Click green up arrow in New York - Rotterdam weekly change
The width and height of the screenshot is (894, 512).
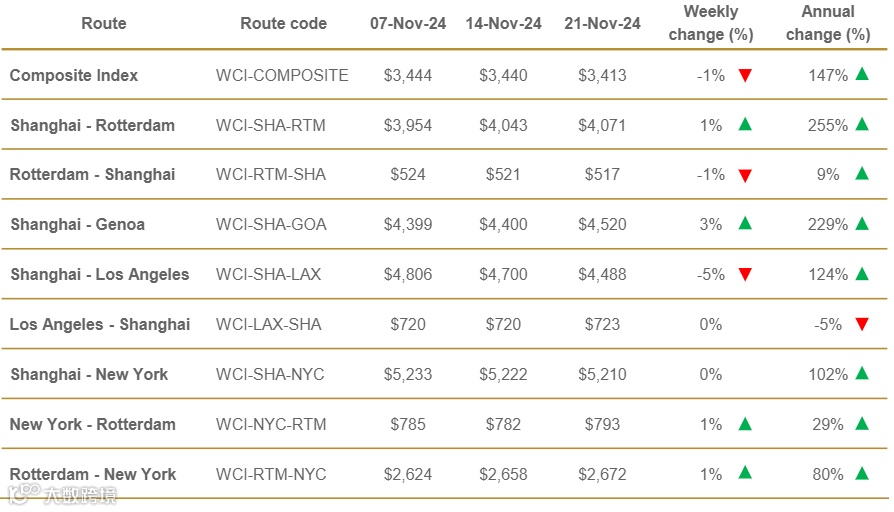(x=744, y=424)
